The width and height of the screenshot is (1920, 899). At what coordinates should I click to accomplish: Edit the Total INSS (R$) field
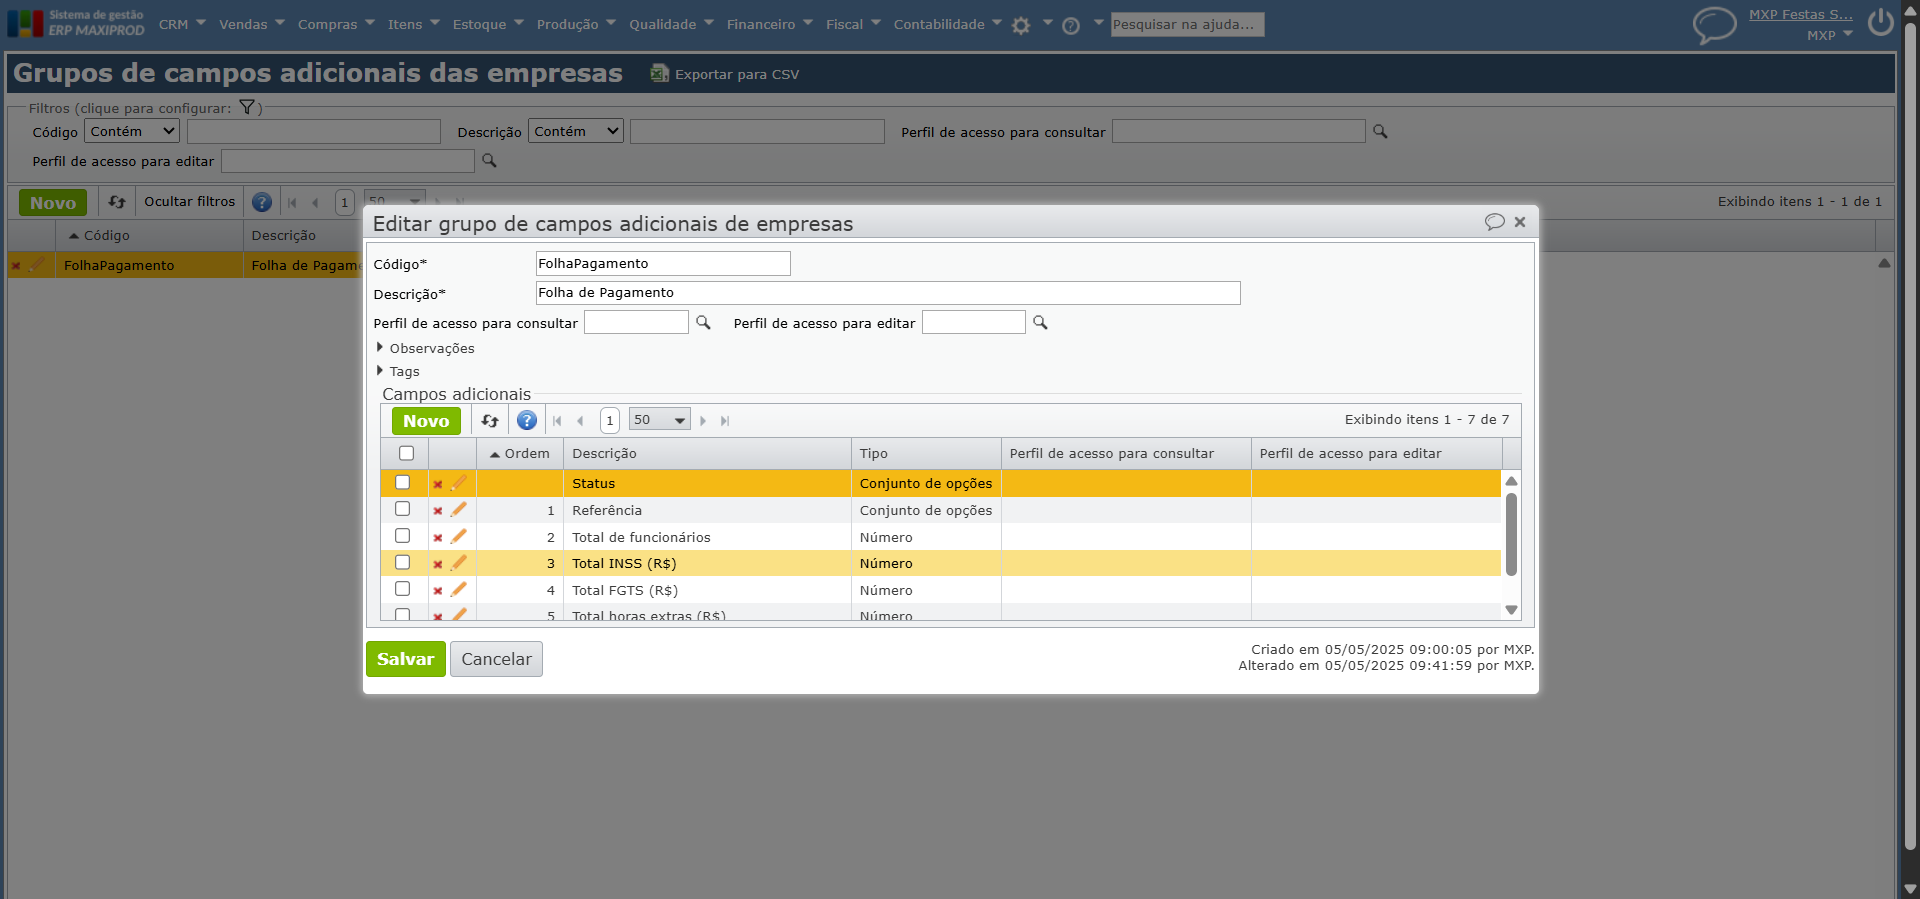click(459, 563)
